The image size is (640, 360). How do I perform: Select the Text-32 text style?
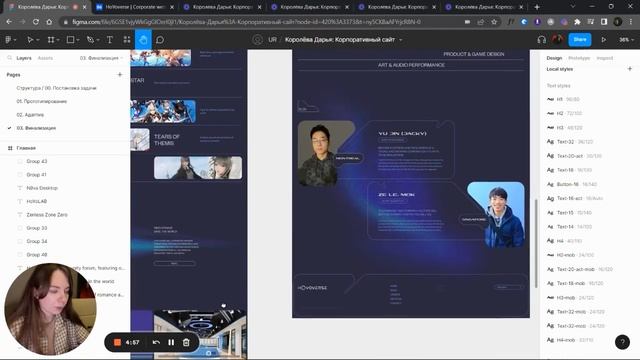570,142
